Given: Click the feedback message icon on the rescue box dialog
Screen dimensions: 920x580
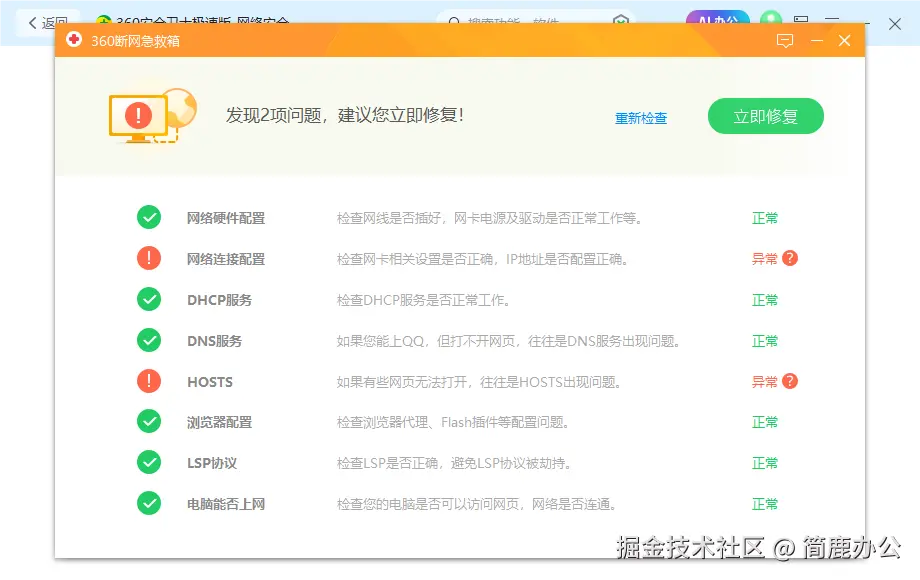Looking at the screenshot, I should tap(785, 41).
